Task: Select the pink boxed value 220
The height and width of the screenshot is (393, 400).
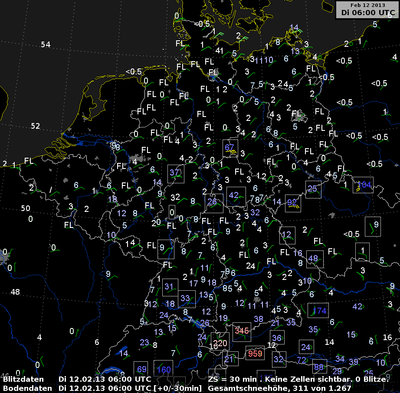Action: (220, 342)
